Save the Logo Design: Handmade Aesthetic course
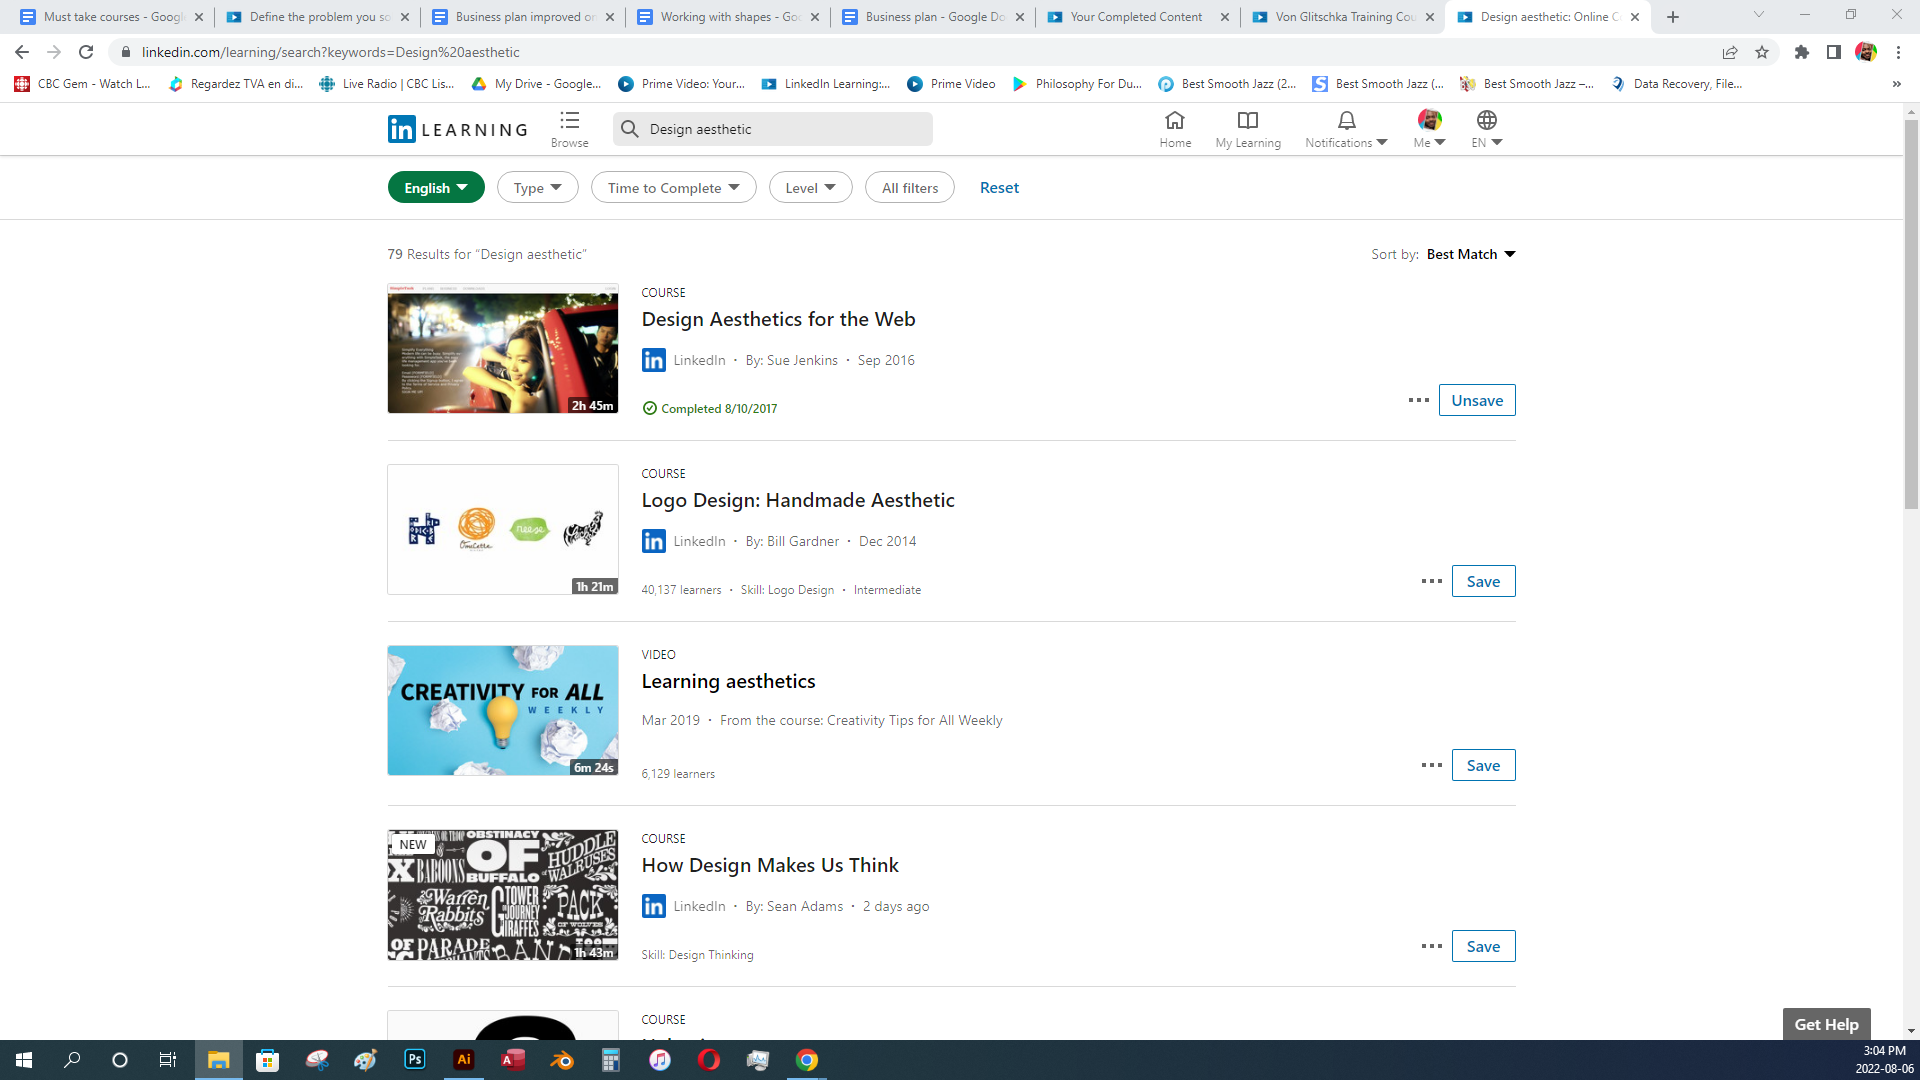Screen dimensions: 1920x1080 [x=1482, y=581]
